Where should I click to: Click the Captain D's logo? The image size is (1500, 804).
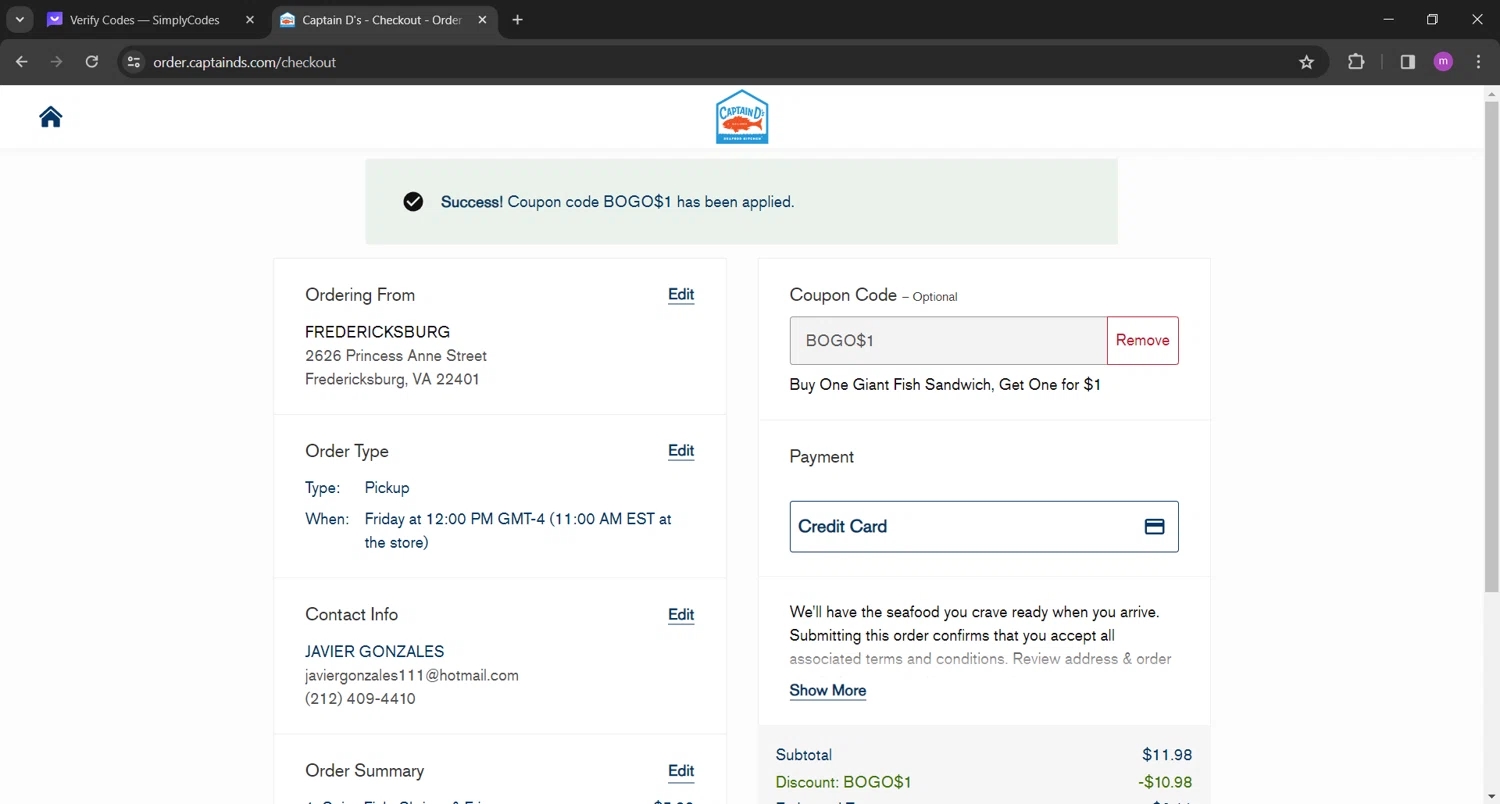coord(742,117)
